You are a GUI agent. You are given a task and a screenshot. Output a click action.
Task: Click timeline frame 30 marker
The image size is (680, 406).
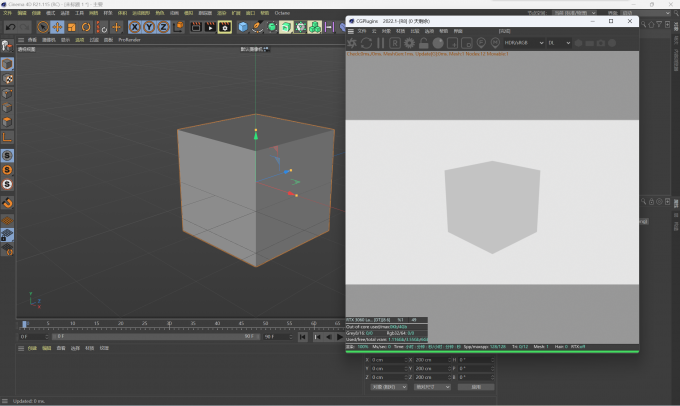pyautogui.click(x=169, y=324)
